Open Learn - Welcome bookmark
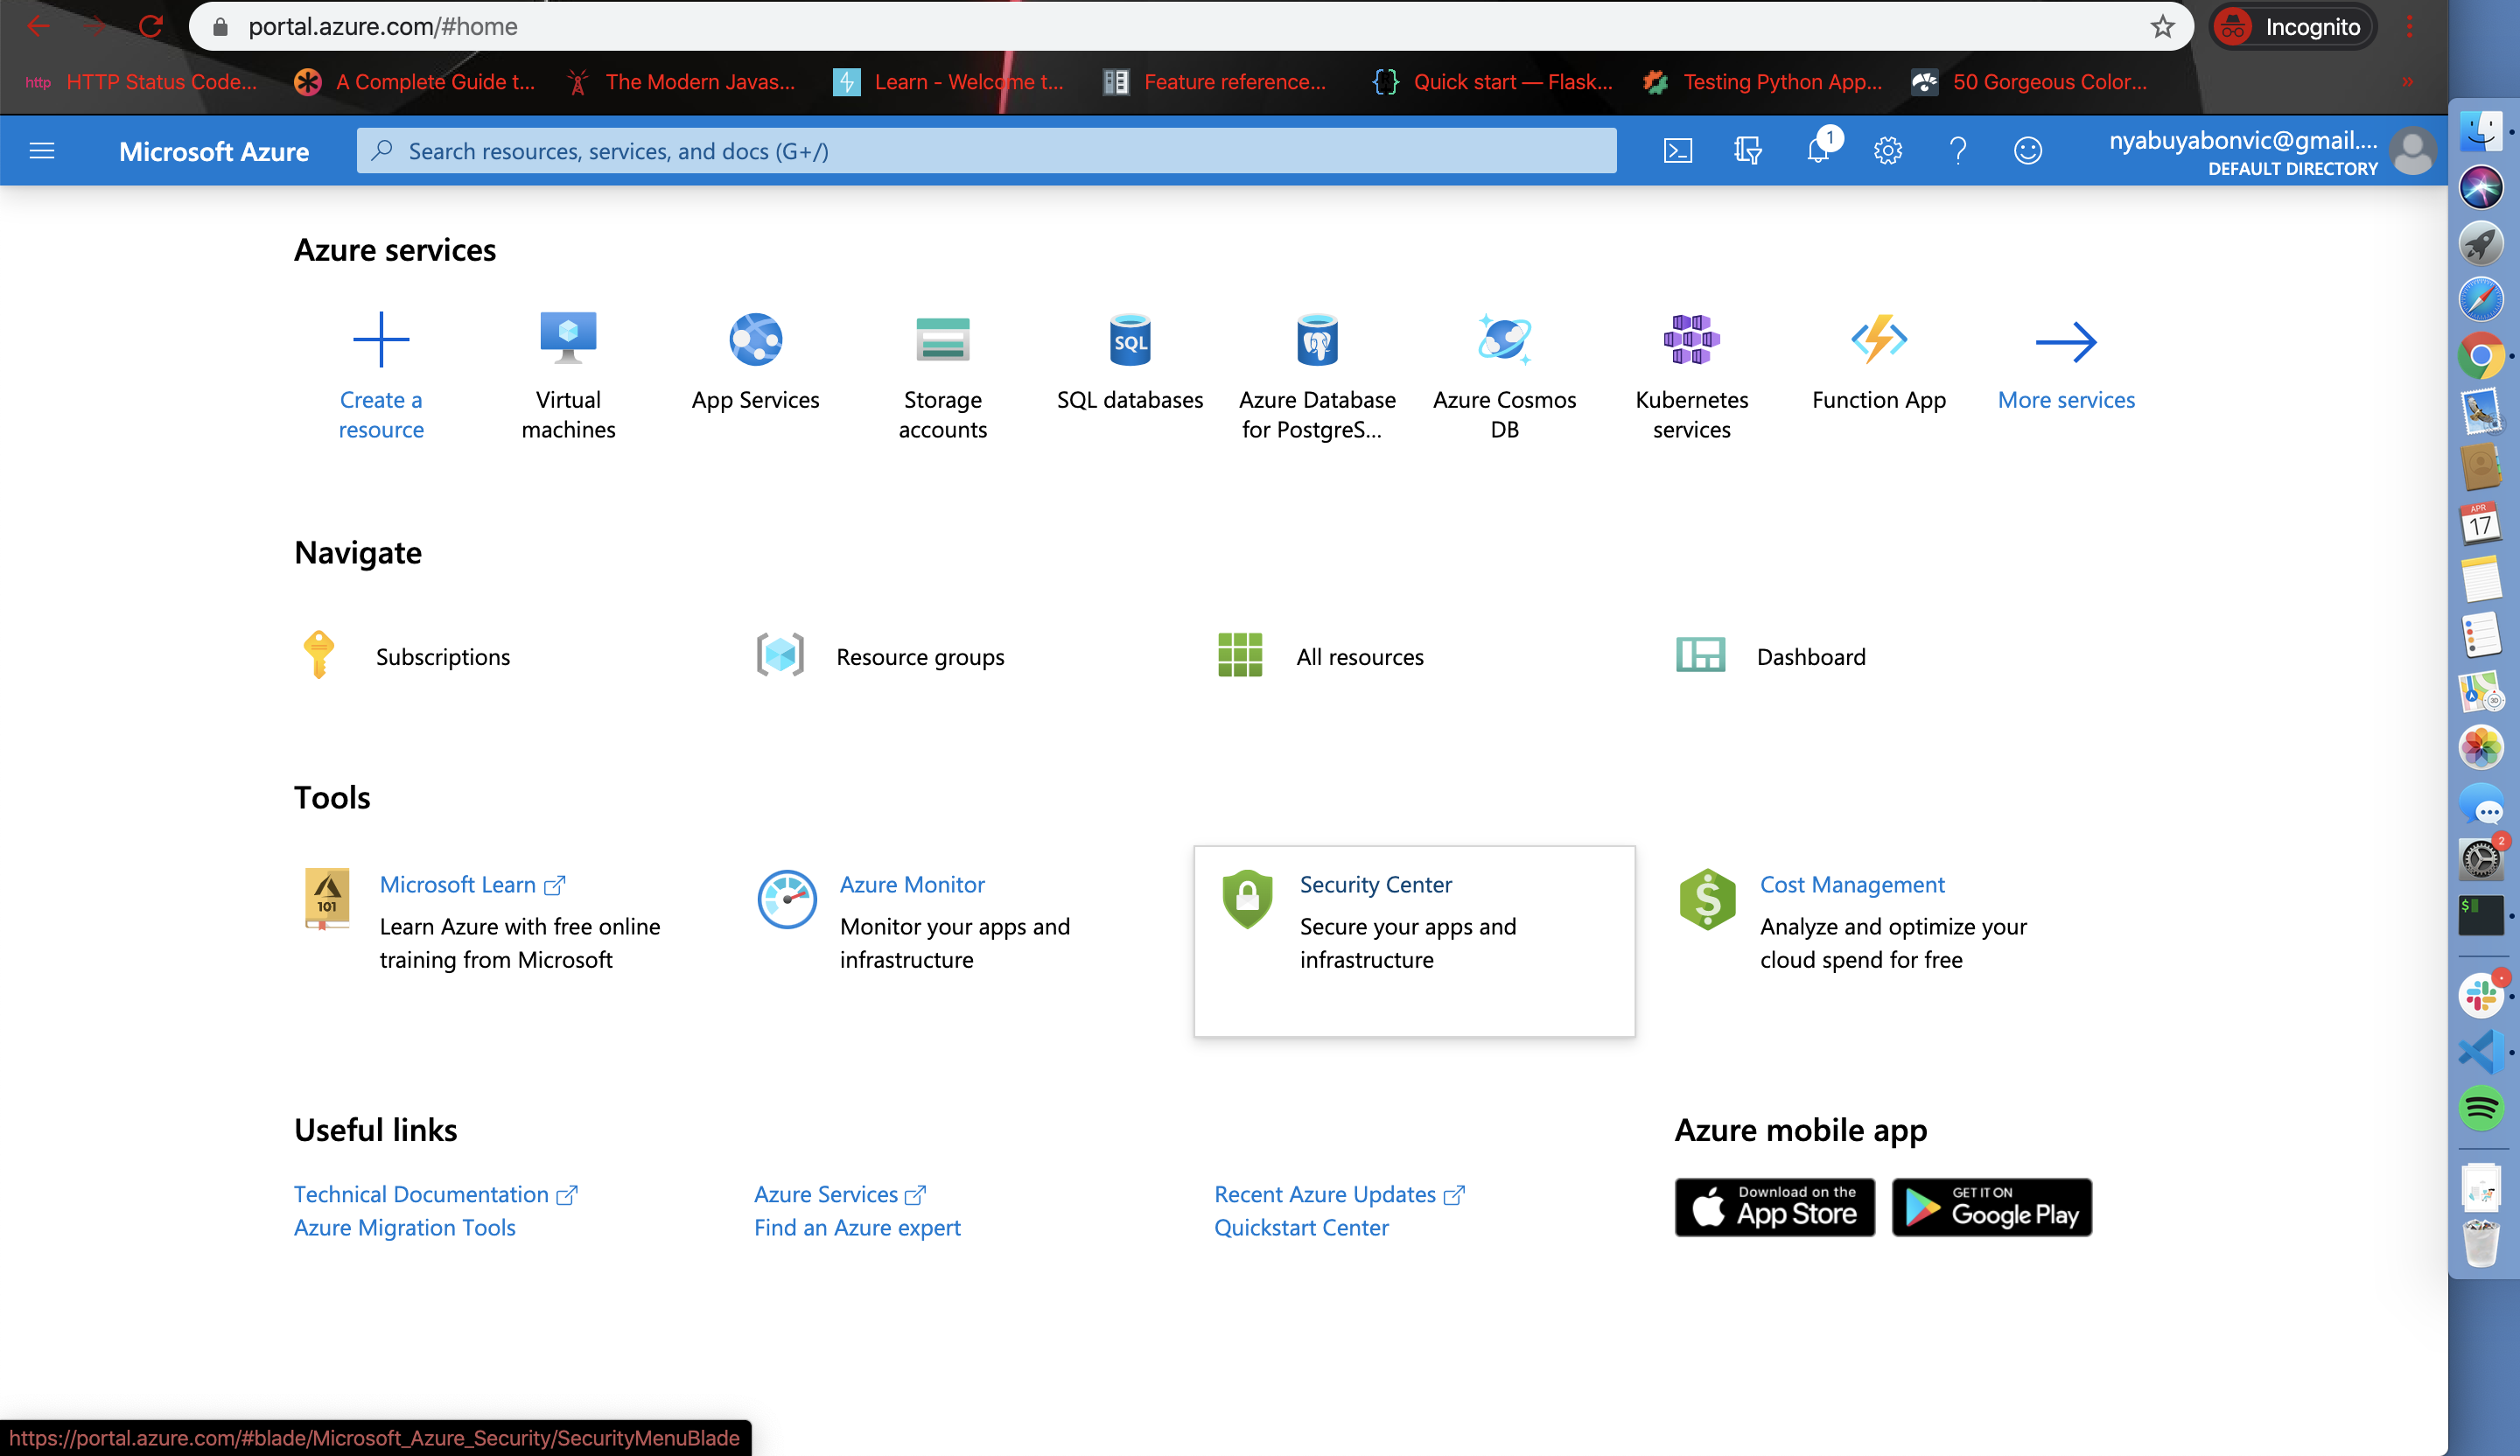This screenshot has width=2520, height=1456. point(948,82)
